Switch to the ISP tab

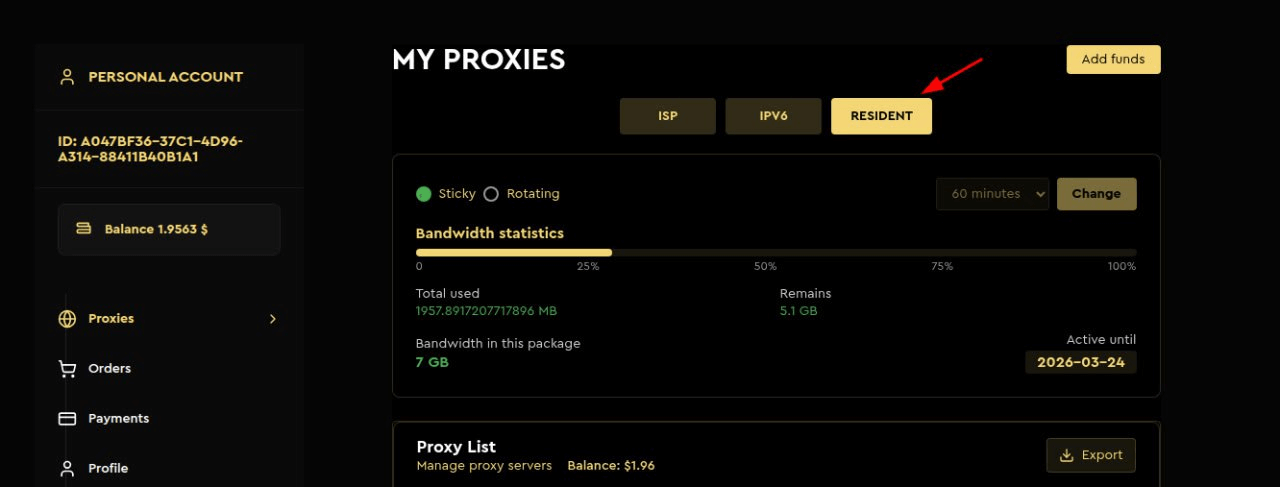pyautogui.click(x=668, y=116)
